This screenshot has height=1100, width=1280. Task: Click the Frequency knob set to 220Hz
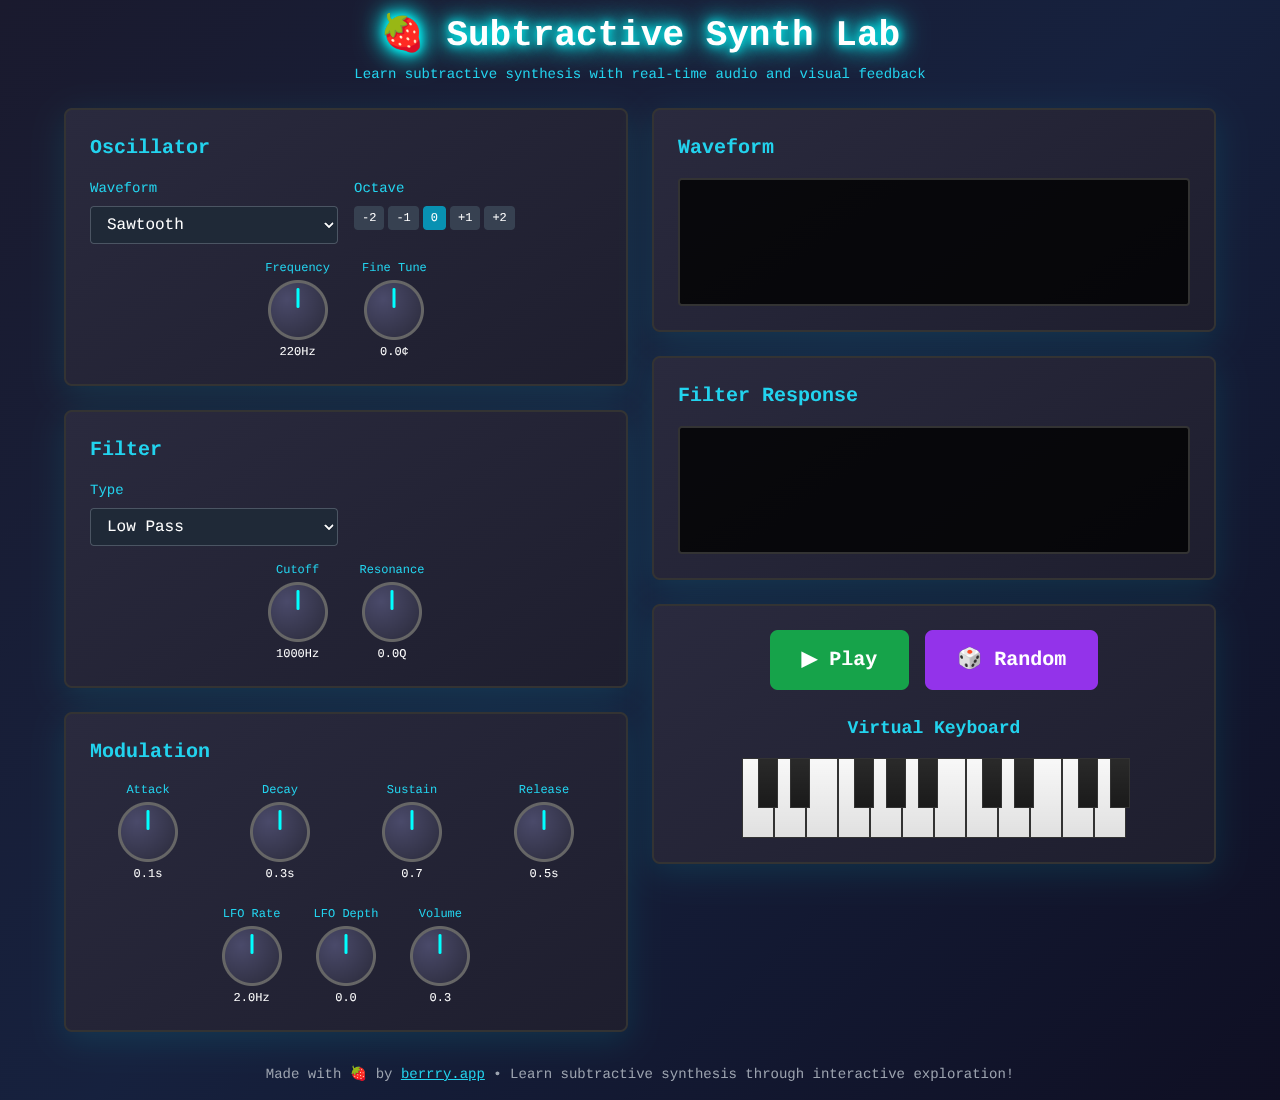coord(297,310)
